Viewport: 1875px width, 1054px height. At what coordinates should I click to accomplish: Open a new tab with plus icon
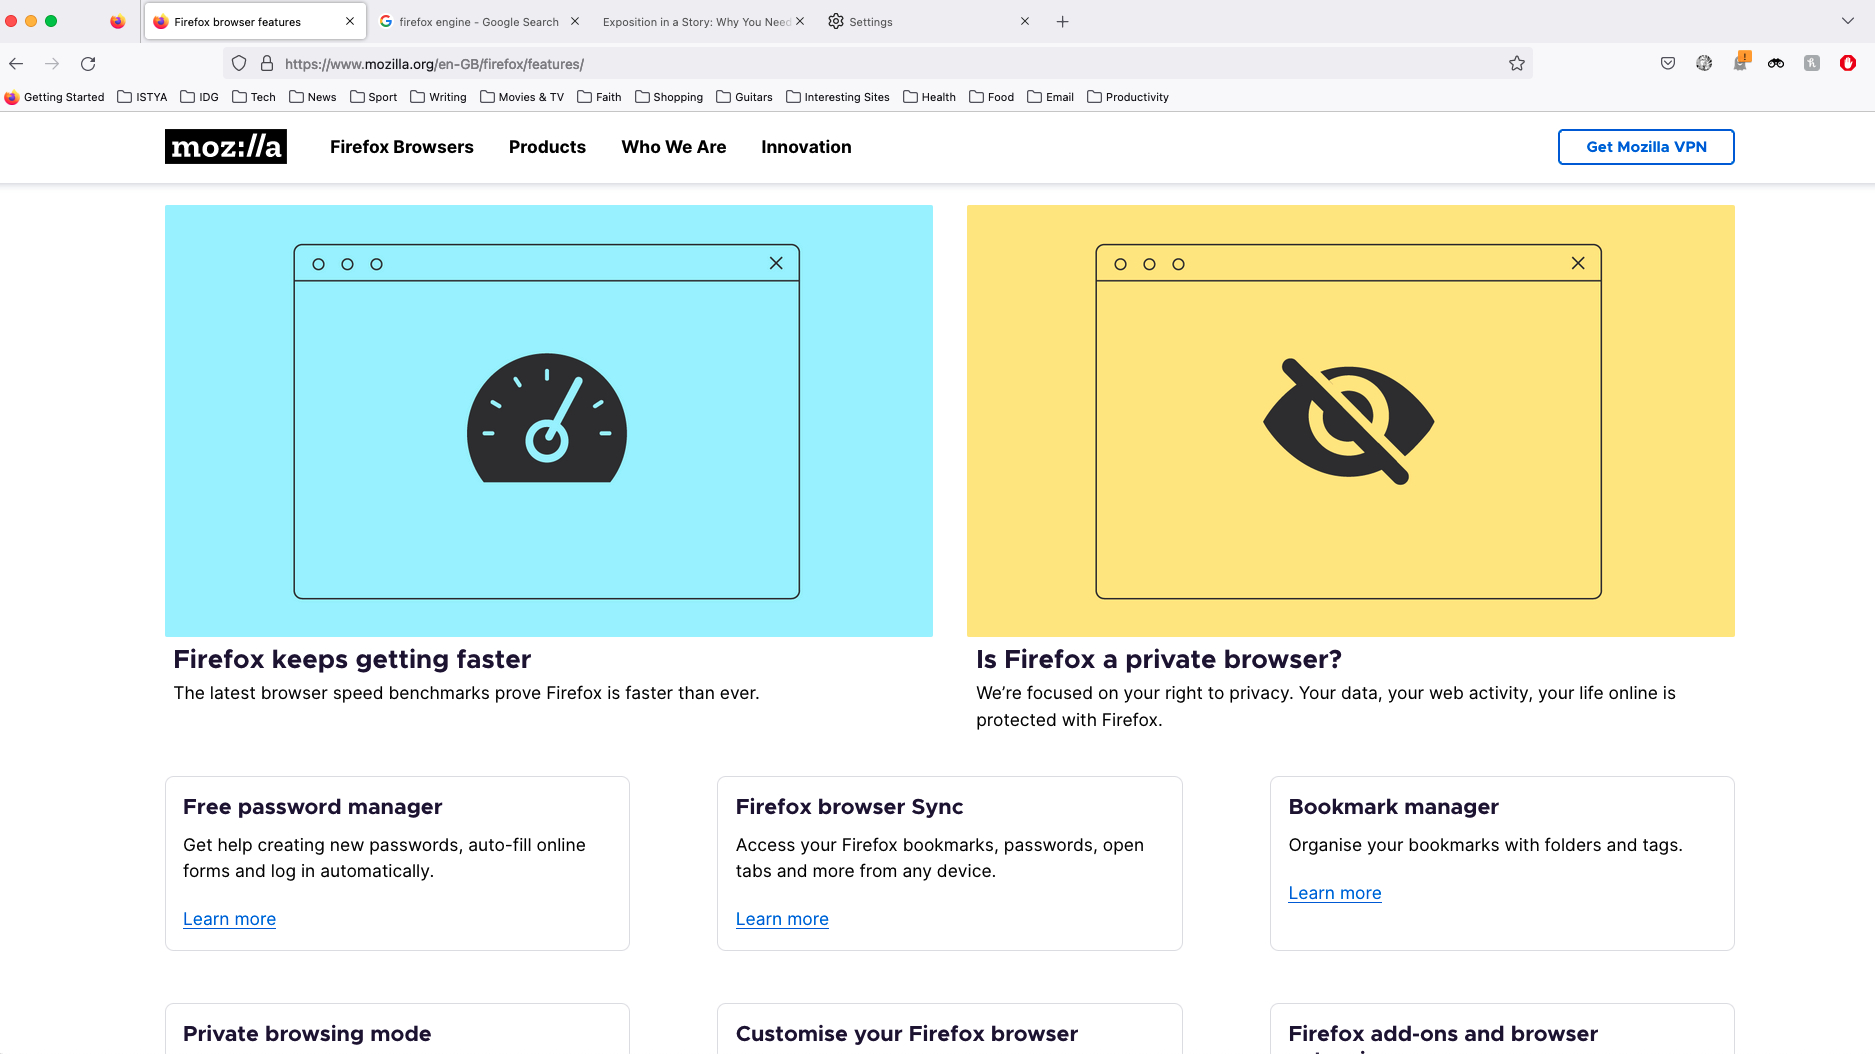[x=1063, y=22]
